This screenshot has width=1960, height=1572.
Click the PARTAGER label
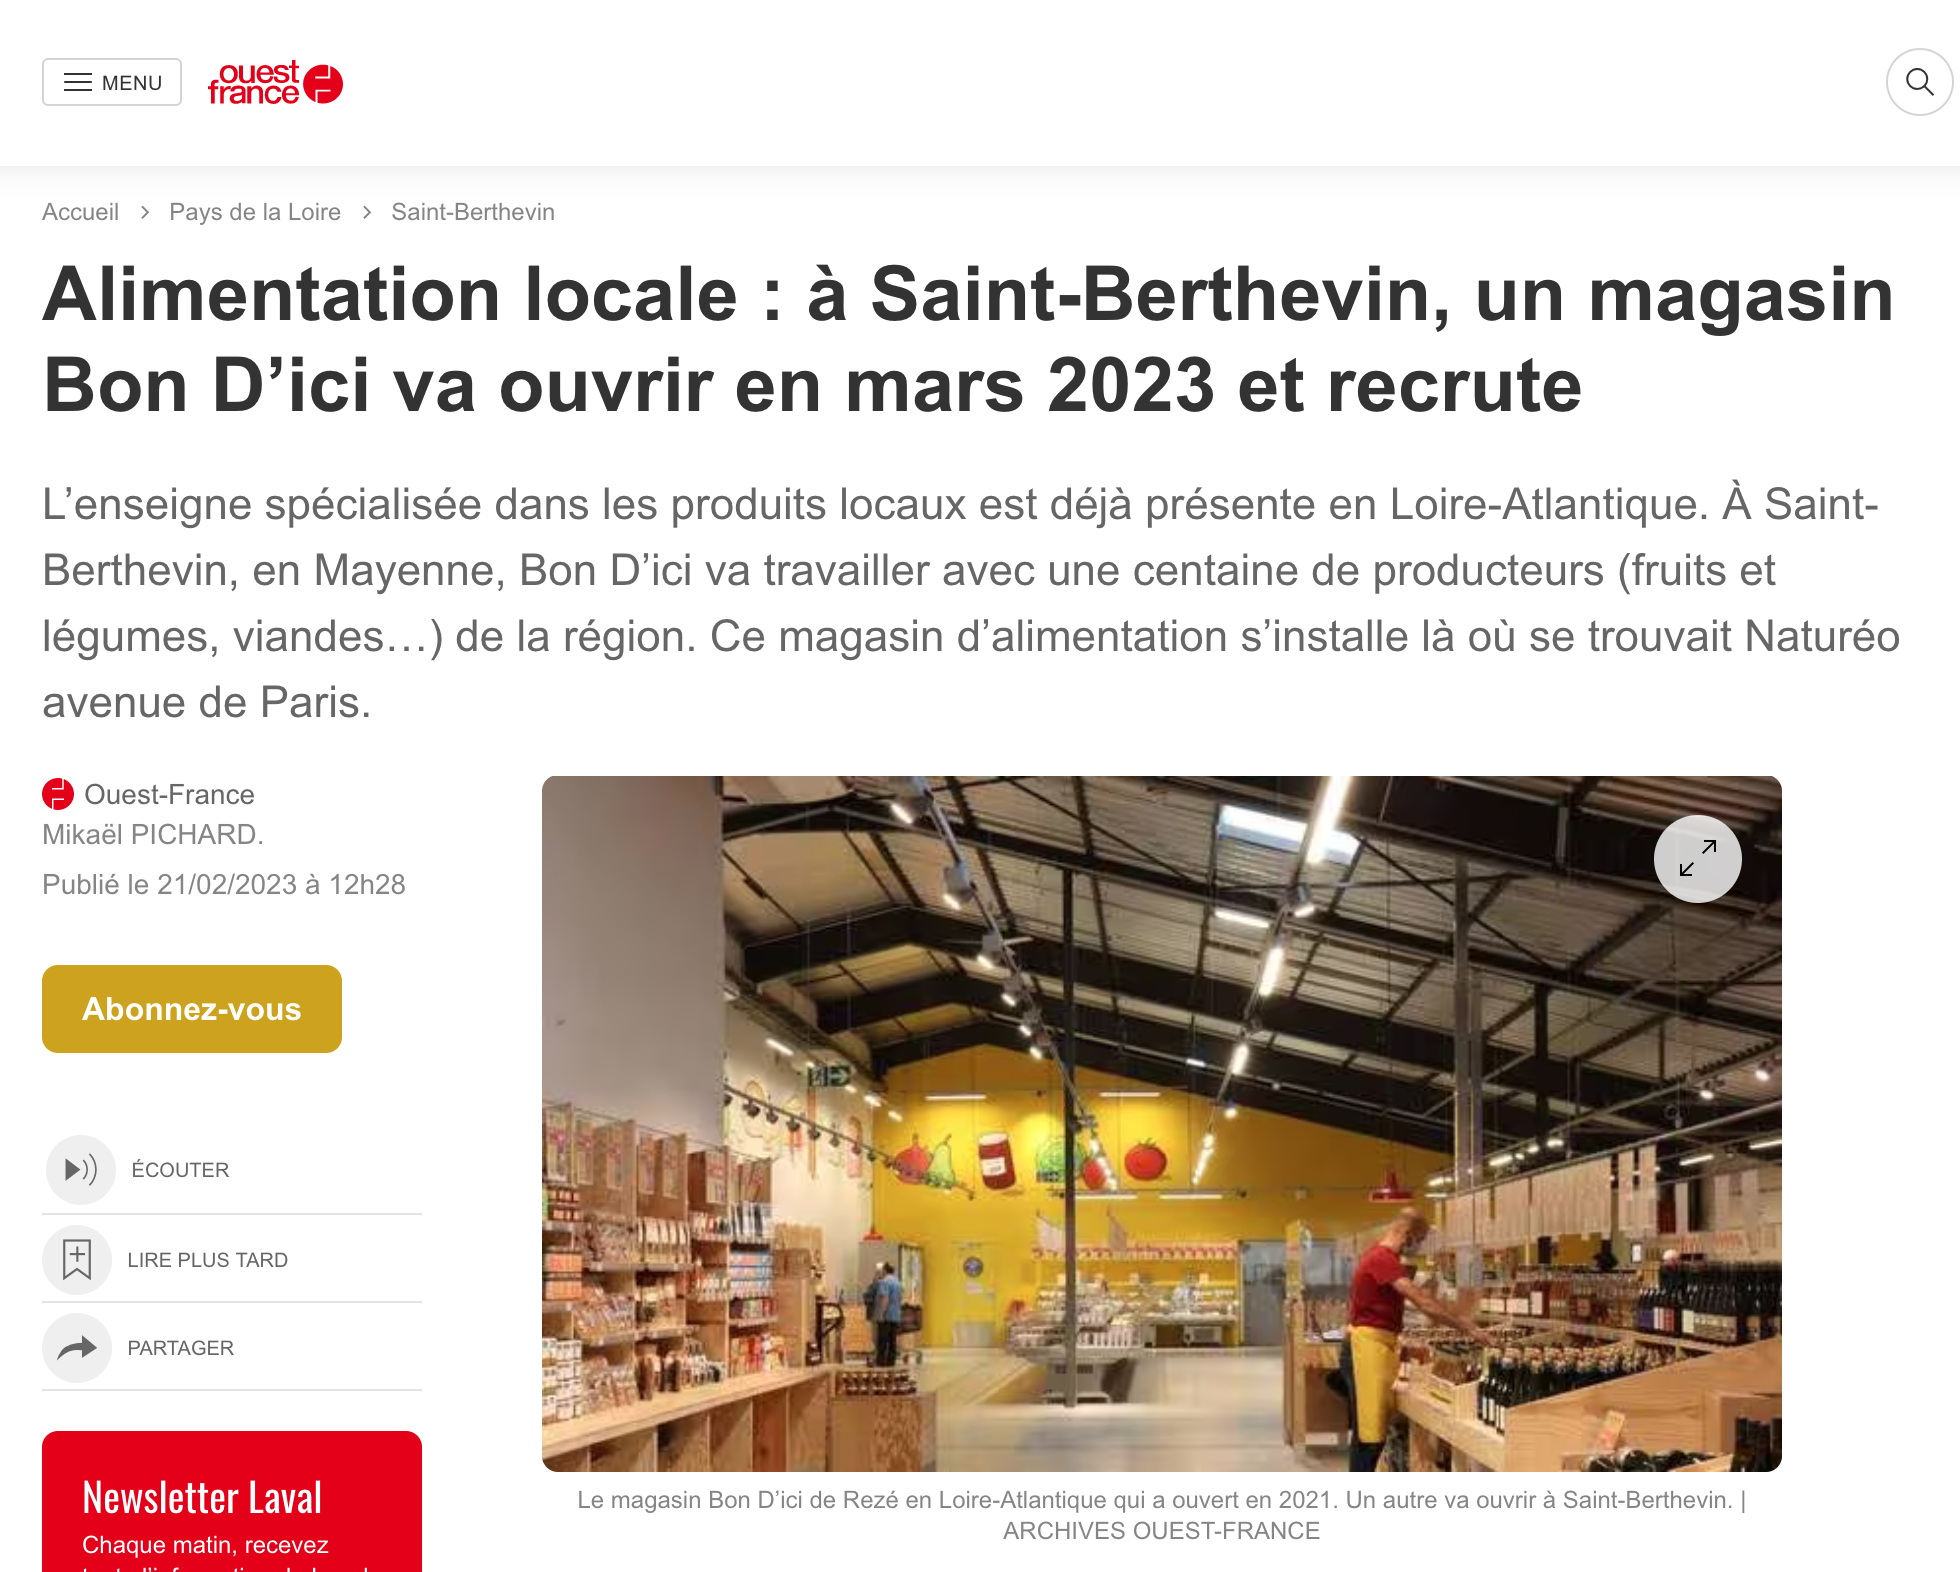tap(181, 1348)
